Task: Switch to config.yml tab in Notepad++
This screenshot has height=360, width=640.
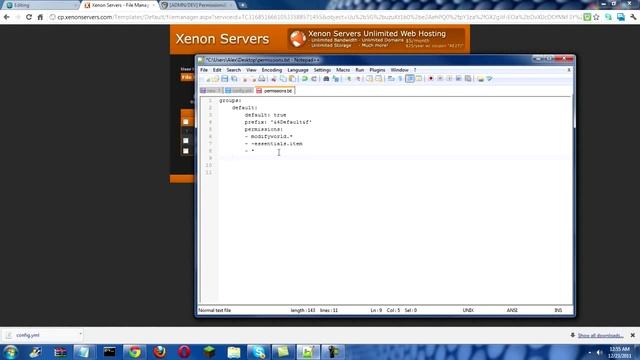Action: (x=239, y=91)
